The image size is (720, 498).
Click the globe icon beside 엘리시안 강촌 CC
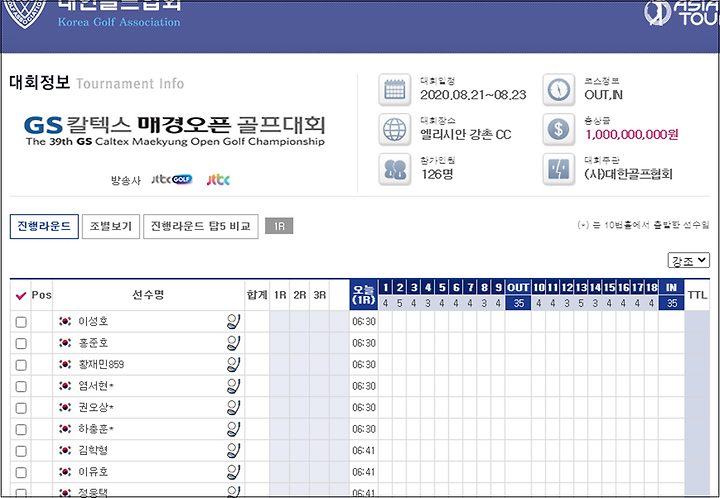(394, 129)
